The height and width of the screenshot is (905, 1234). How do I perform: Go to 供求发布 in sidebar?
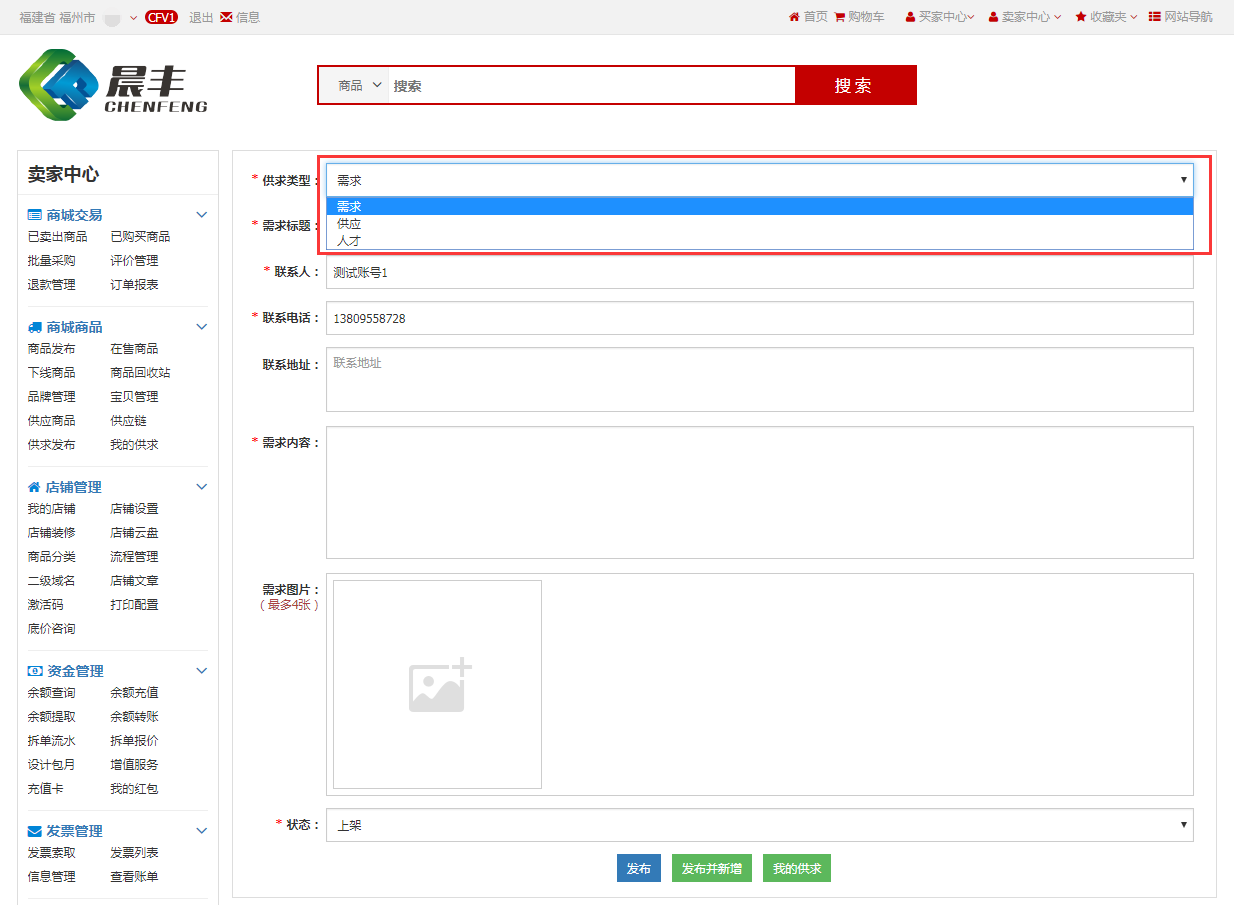pos(51,445)
